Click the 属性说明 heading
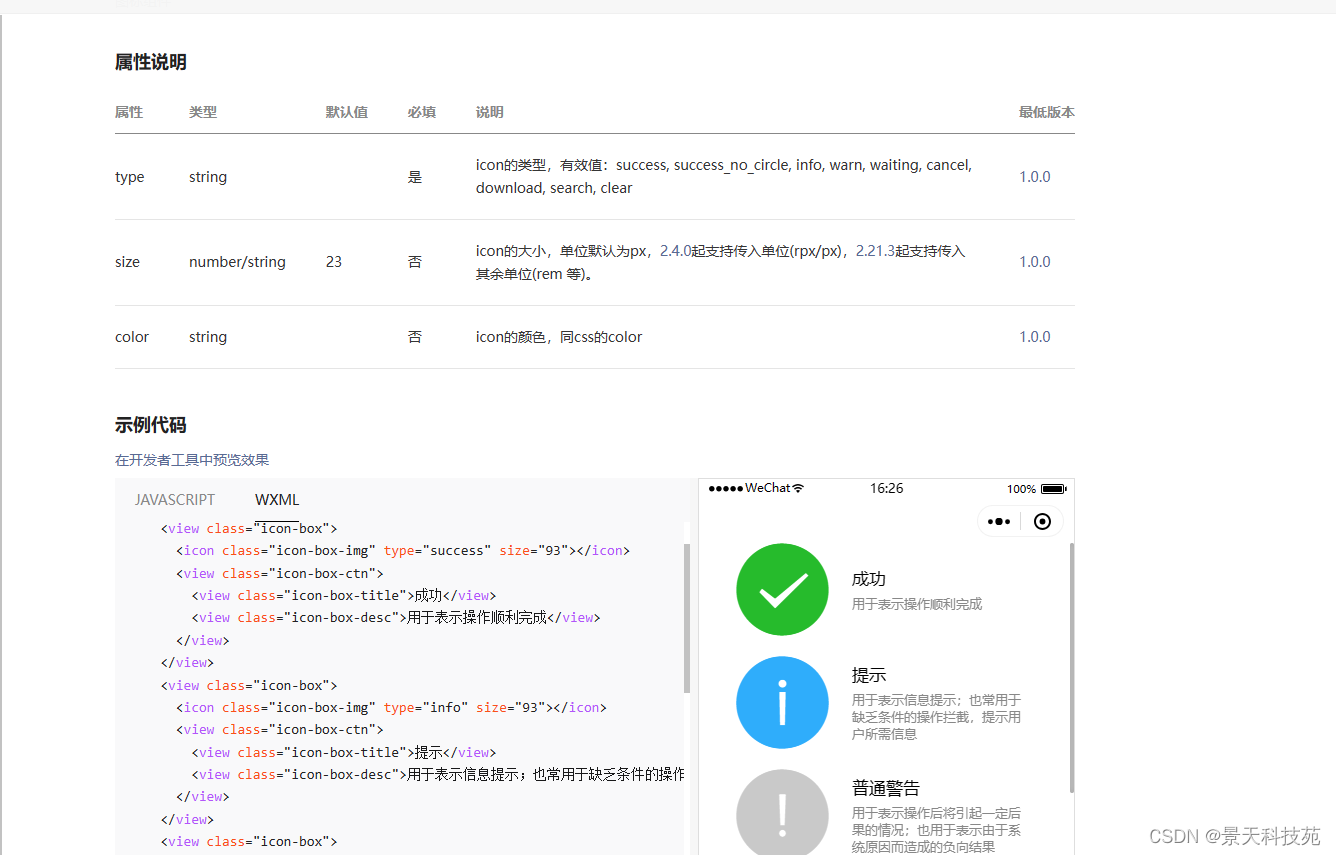1336x855 pixels. coord(151,62)
